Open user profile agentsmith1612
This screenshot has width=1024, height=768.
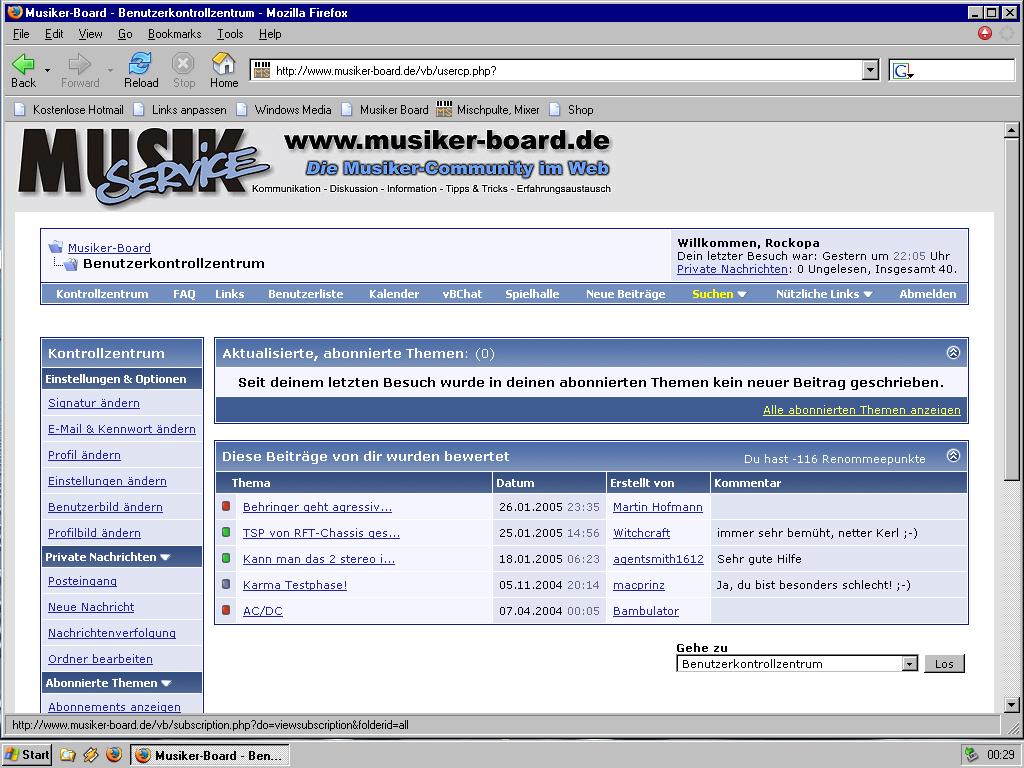(658, 559)
